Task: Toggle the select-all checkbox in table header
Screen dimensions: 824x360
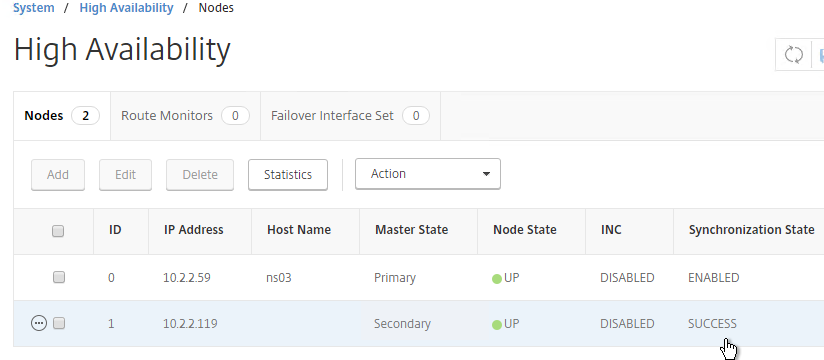Action: (58, 231)
